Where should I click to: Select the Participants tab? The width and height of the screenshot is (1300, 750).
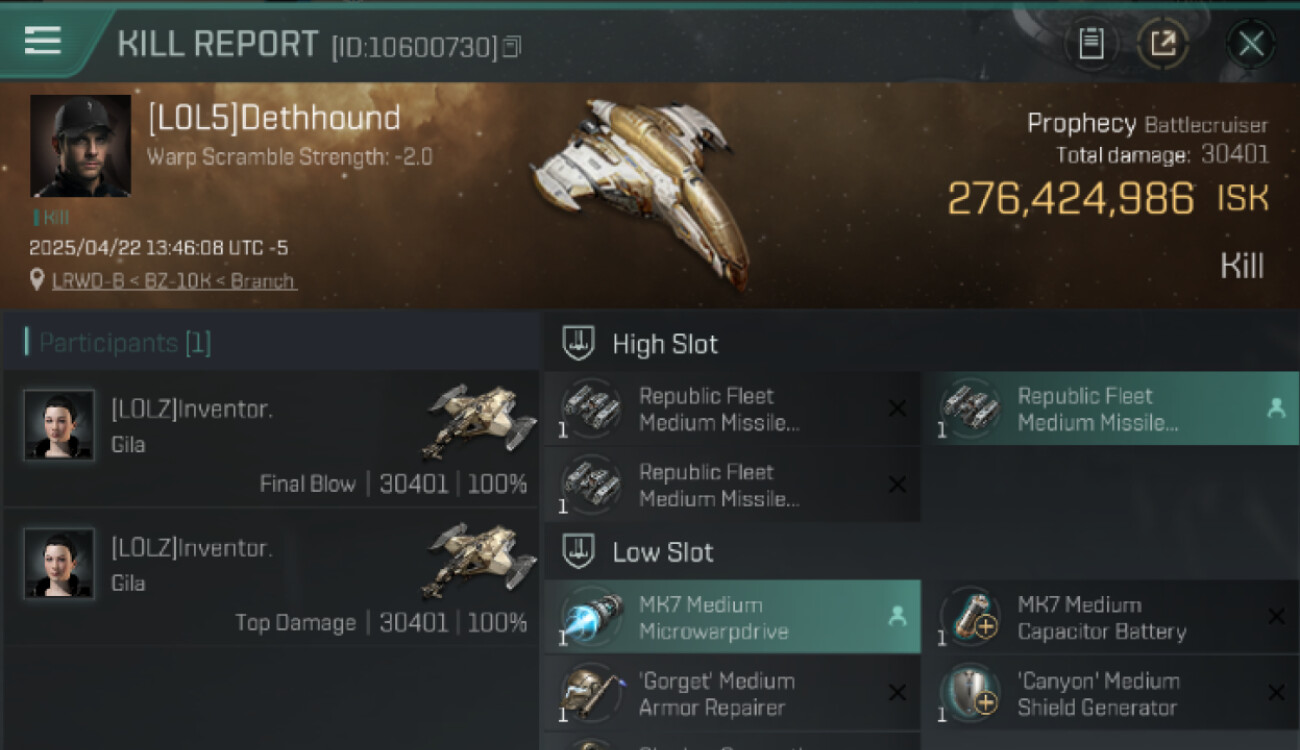click(x=118, y=343)
